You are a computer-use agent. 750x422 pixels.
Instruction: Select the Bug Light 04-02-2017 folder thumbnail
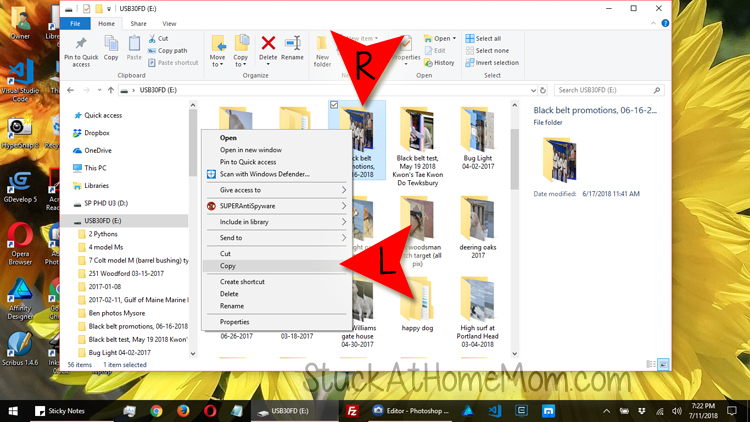point(477,139)
